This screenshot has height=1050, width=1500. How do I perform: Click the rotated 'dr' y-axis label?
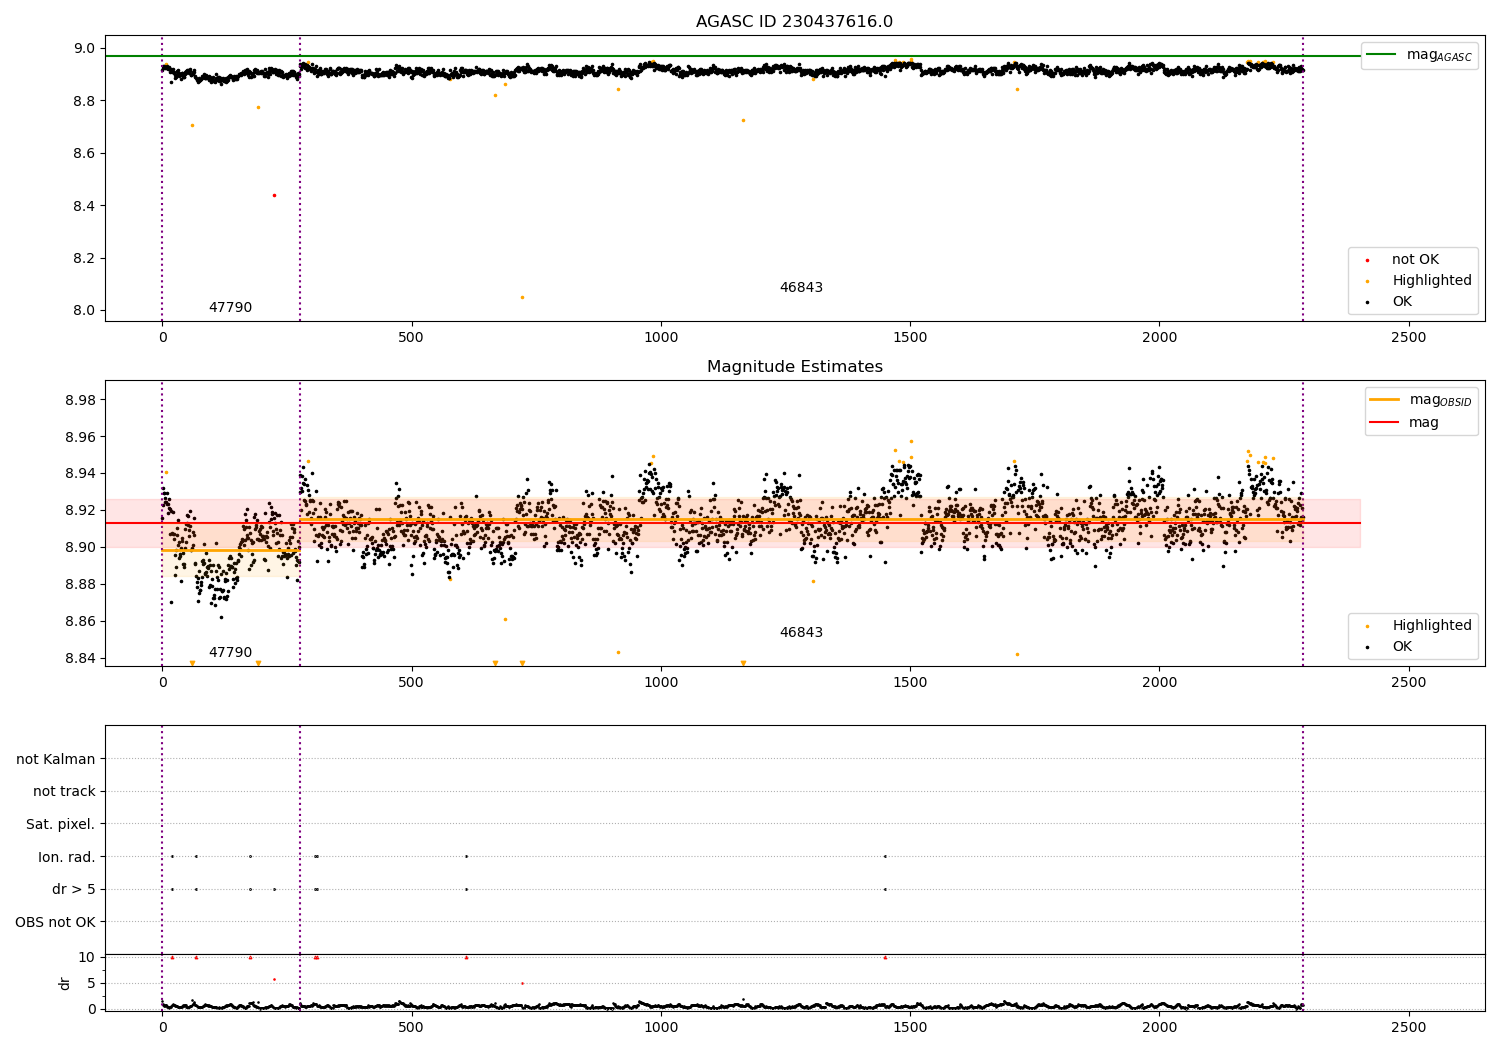[x=65, y=984]
